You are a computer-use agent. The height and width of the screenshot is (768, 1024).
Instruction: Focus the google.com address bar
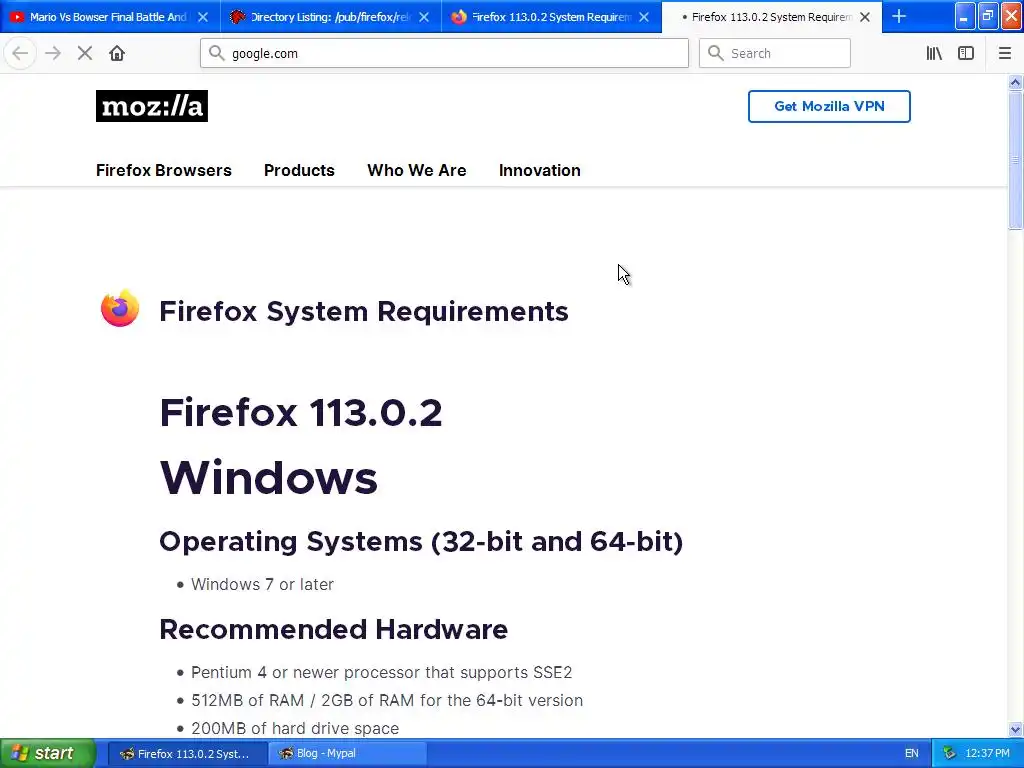coord(444,53)
